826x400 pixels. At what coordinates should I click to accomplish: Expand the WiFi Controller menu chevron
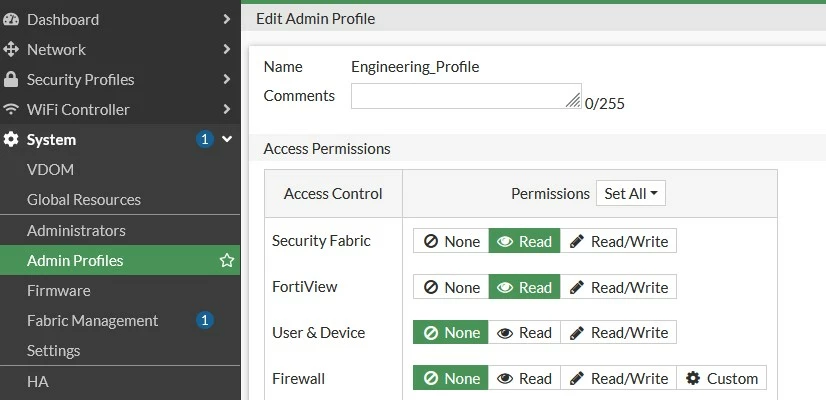pos(227,110)
